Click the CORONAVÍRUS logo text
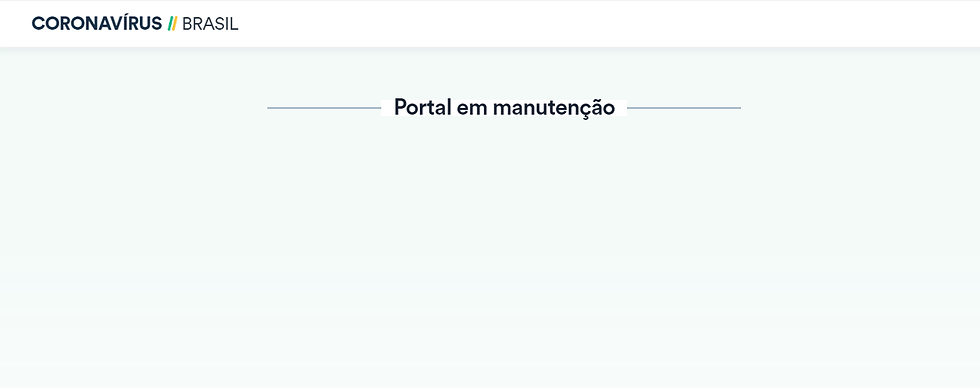The width and height of the screenshot is (980, 388). [x=97, y=23]
